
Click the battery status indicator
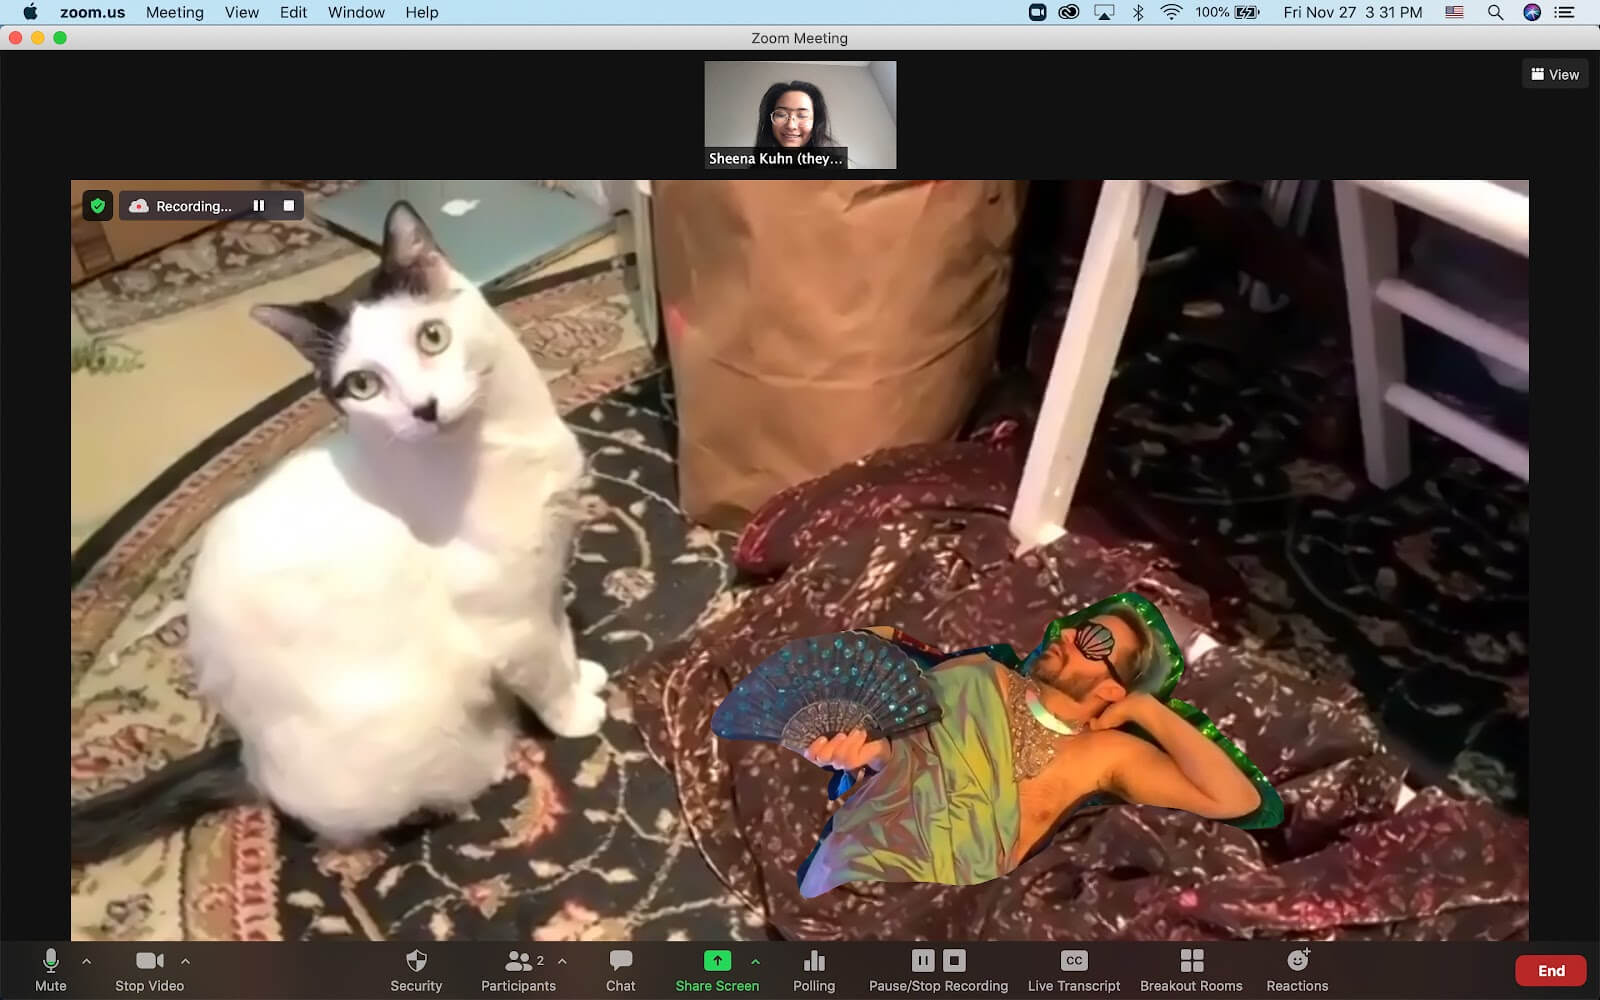[x=1227, y=12]
